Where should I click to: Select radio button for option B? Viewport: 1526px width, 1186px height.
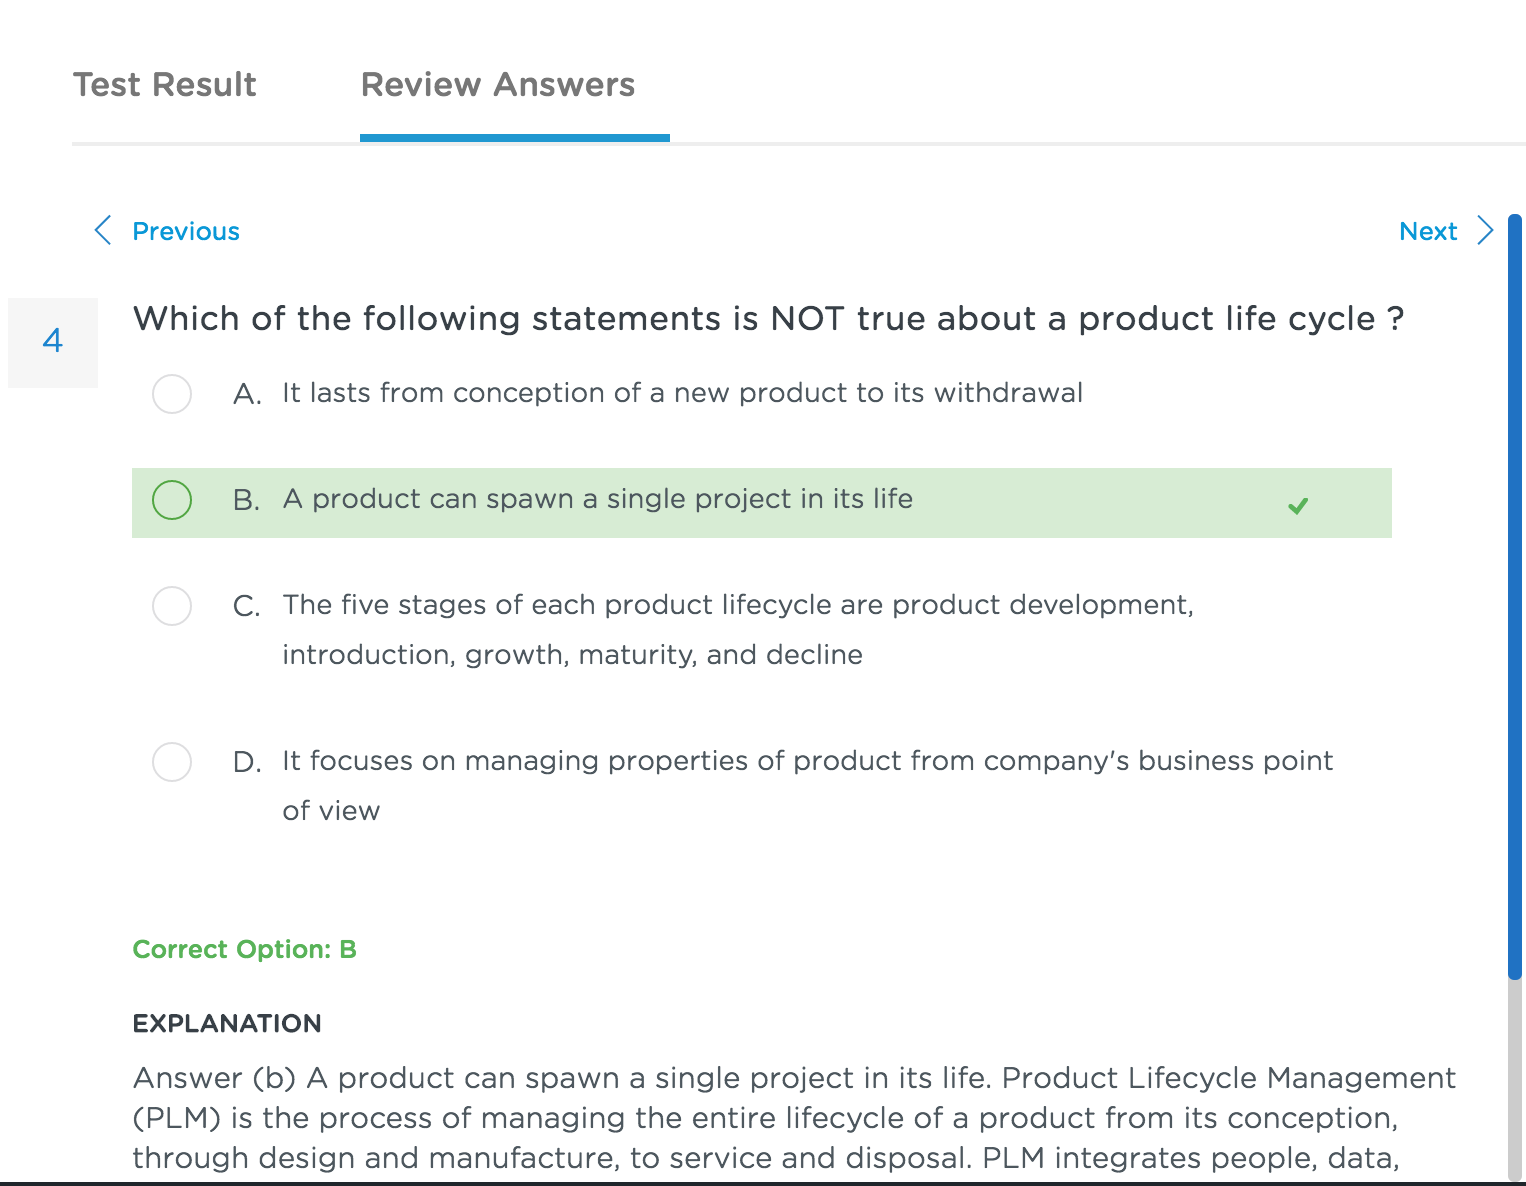pos(172,500)
